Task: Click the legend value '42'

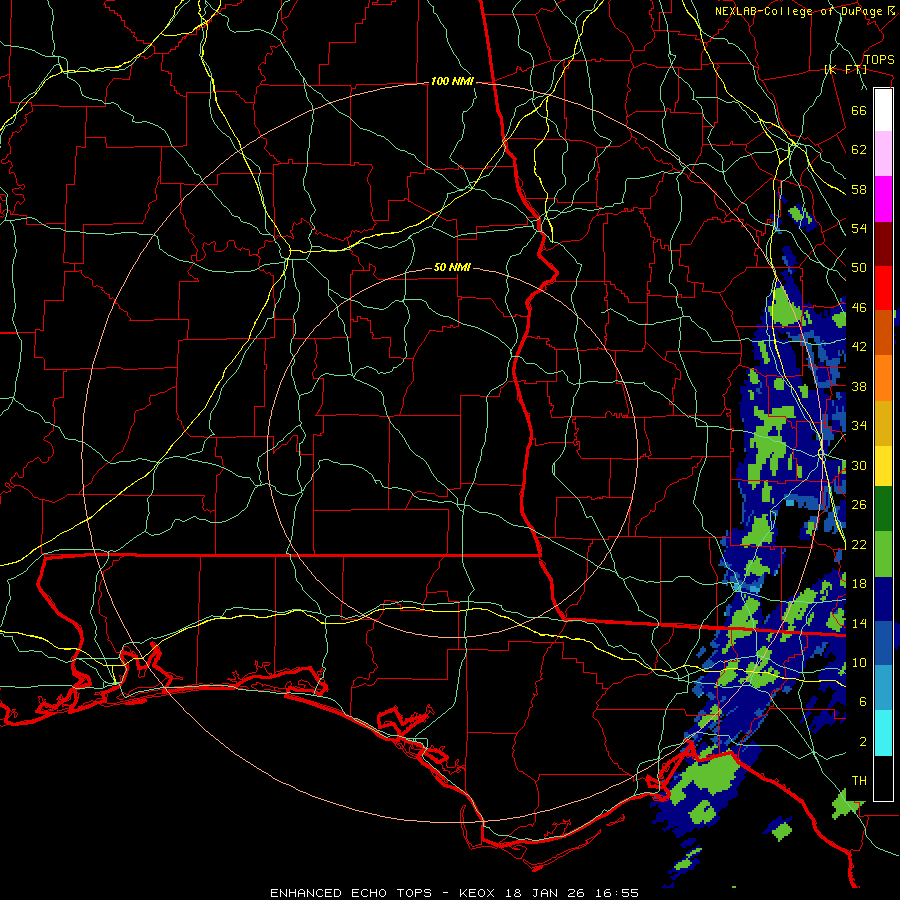Action: coord(859,346)
